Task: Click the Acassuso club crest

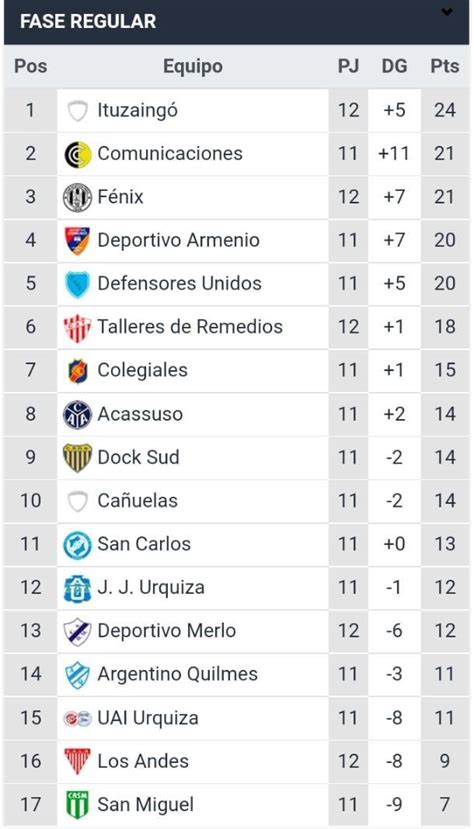Action: [78, 414]
